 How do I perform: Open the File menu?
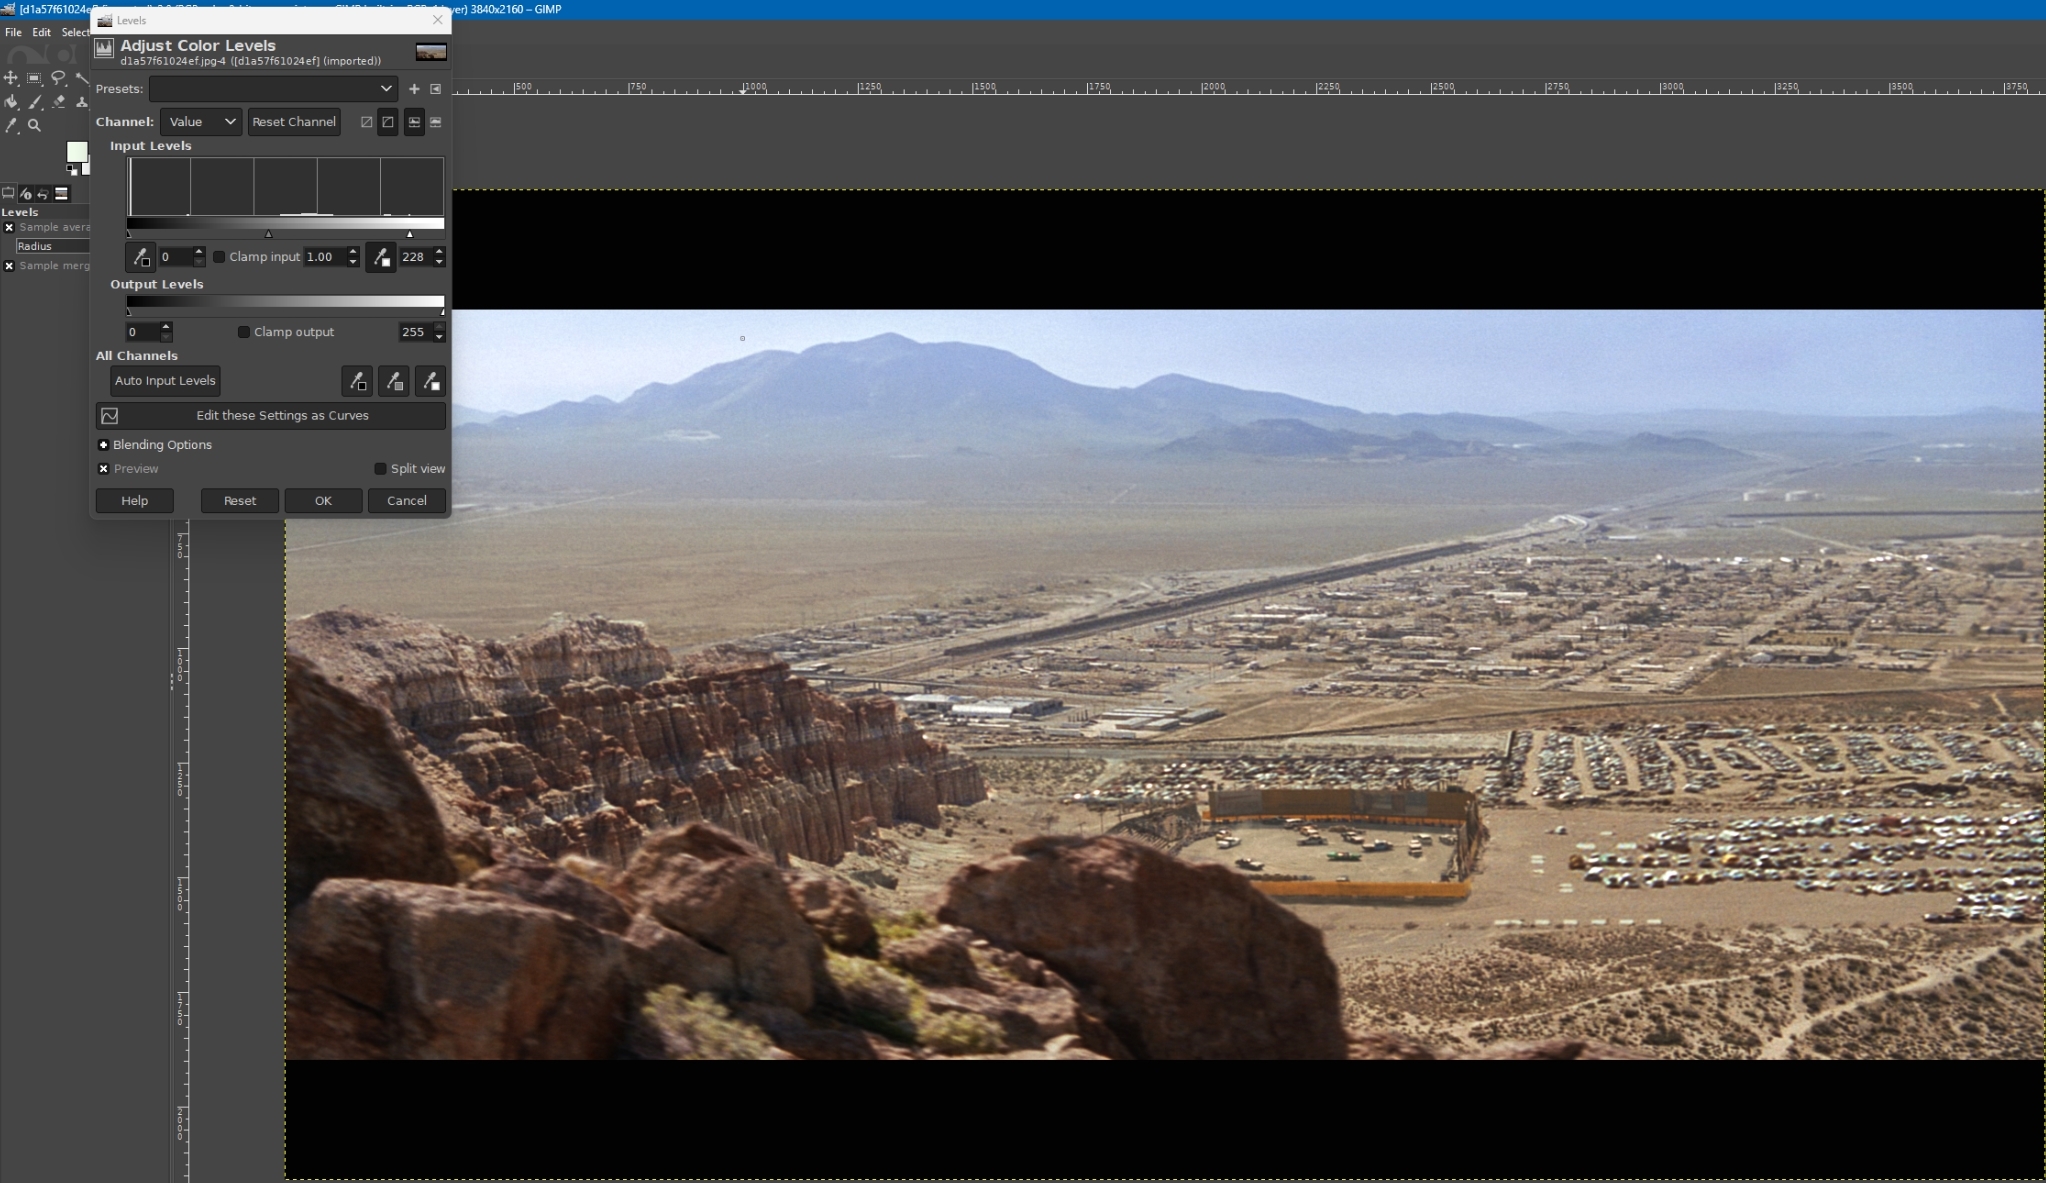[13, 32]
